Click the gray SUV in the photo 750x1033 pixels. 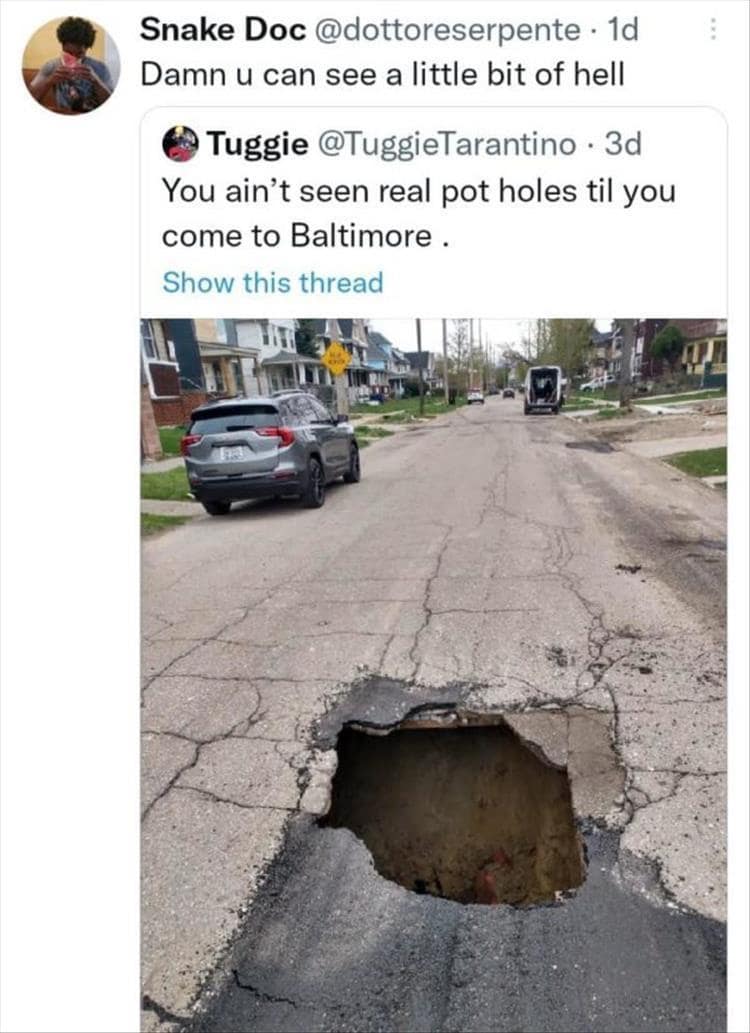point(271,451)
